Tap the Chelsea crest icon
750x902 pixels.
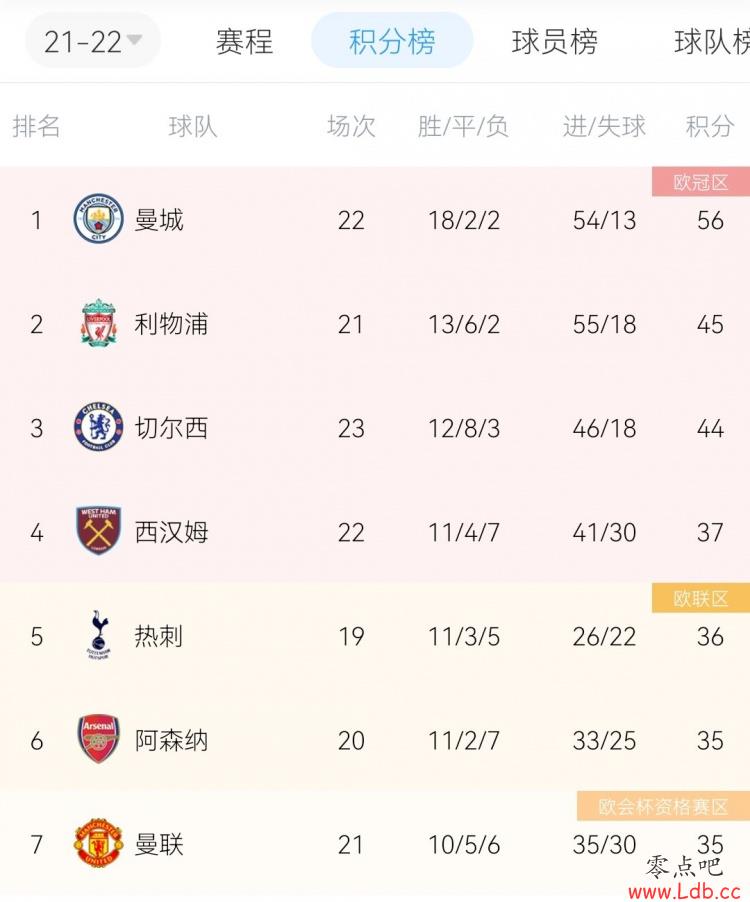pyautogui.click(x=98, y=427)
